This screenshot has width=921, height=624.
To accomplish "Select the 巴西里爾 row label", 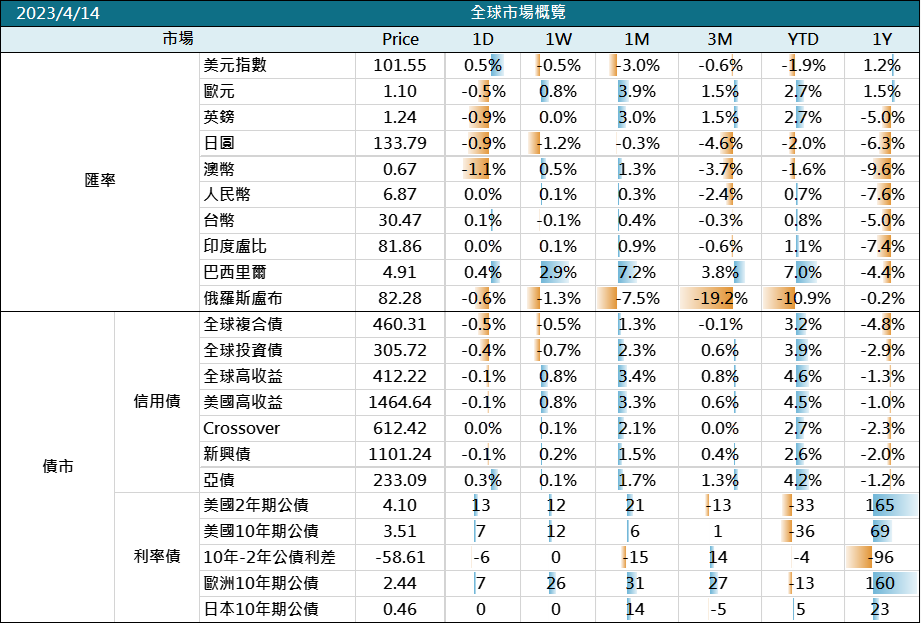I will [x=235, y=272].
